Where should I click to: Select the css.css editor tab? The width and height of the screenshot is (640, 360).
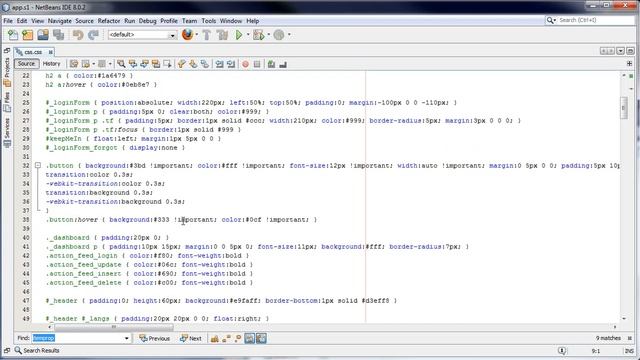tap(33, 52)
